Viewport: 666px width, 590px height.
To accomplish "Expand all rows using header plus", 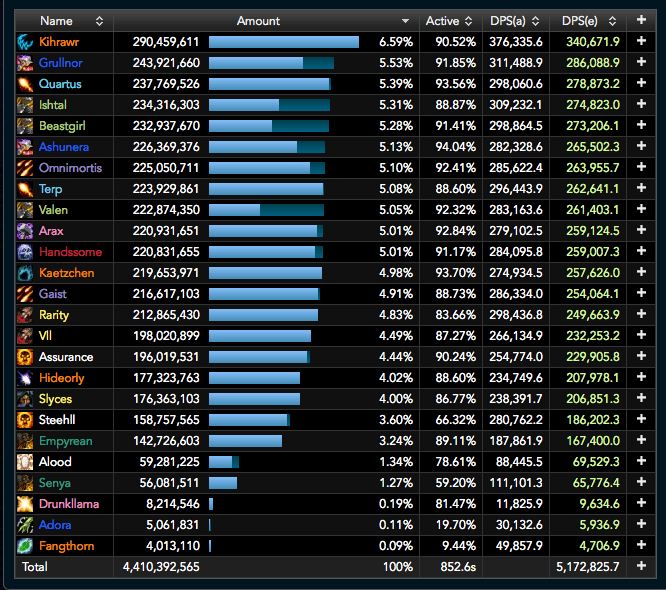I will click(x=641, y=20).
